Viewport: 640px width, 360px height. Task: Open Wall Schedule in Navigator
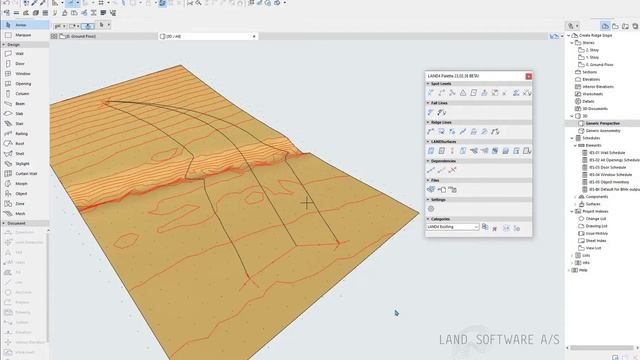pyautogui.click(x=604, y=153)
